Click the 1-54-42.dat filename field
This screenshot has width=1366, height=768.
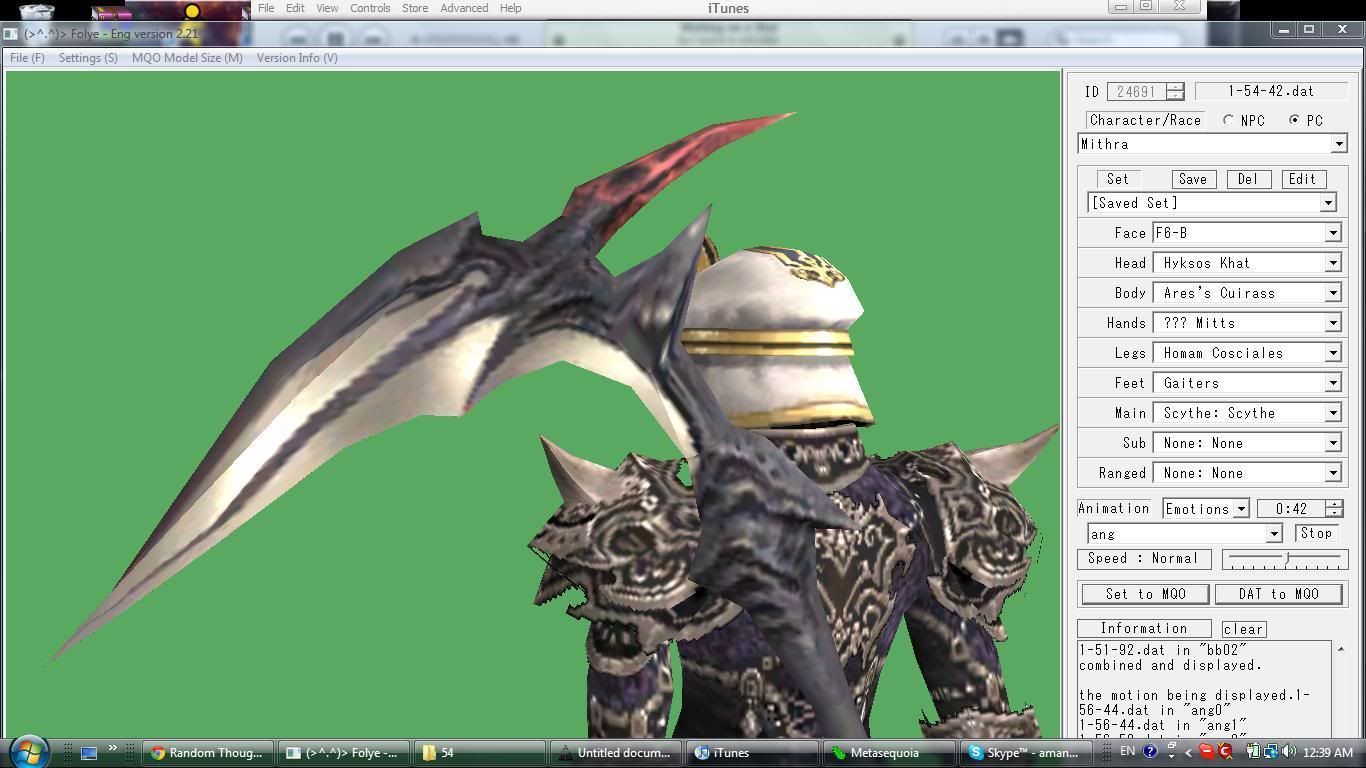click(1271, 91)
